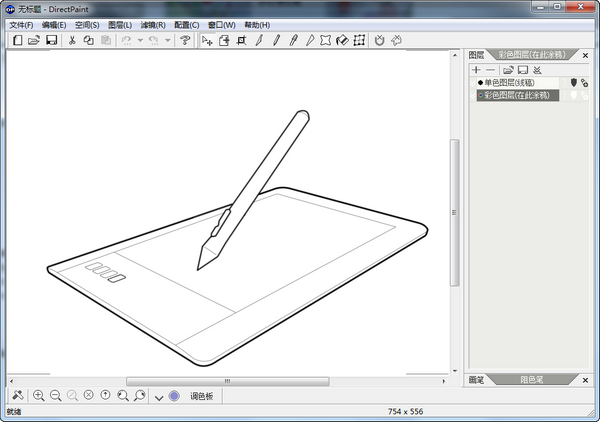
Task: Toggle link icon on 单色图层 layer
Action: 585,83
